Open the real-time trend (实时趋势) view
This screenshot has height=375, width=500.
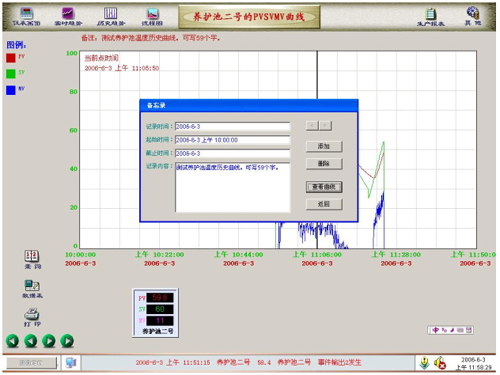(68, 17)
